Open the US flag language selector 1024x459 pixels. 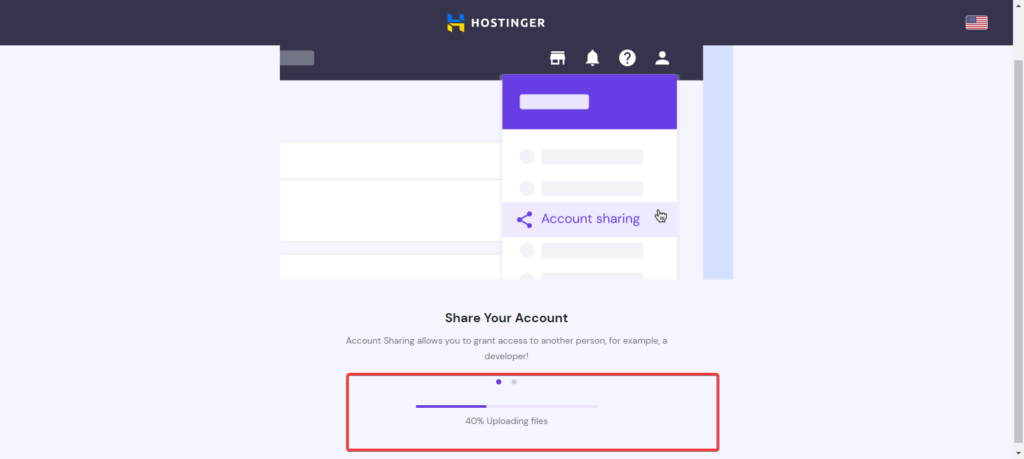(x=976, y=23)
